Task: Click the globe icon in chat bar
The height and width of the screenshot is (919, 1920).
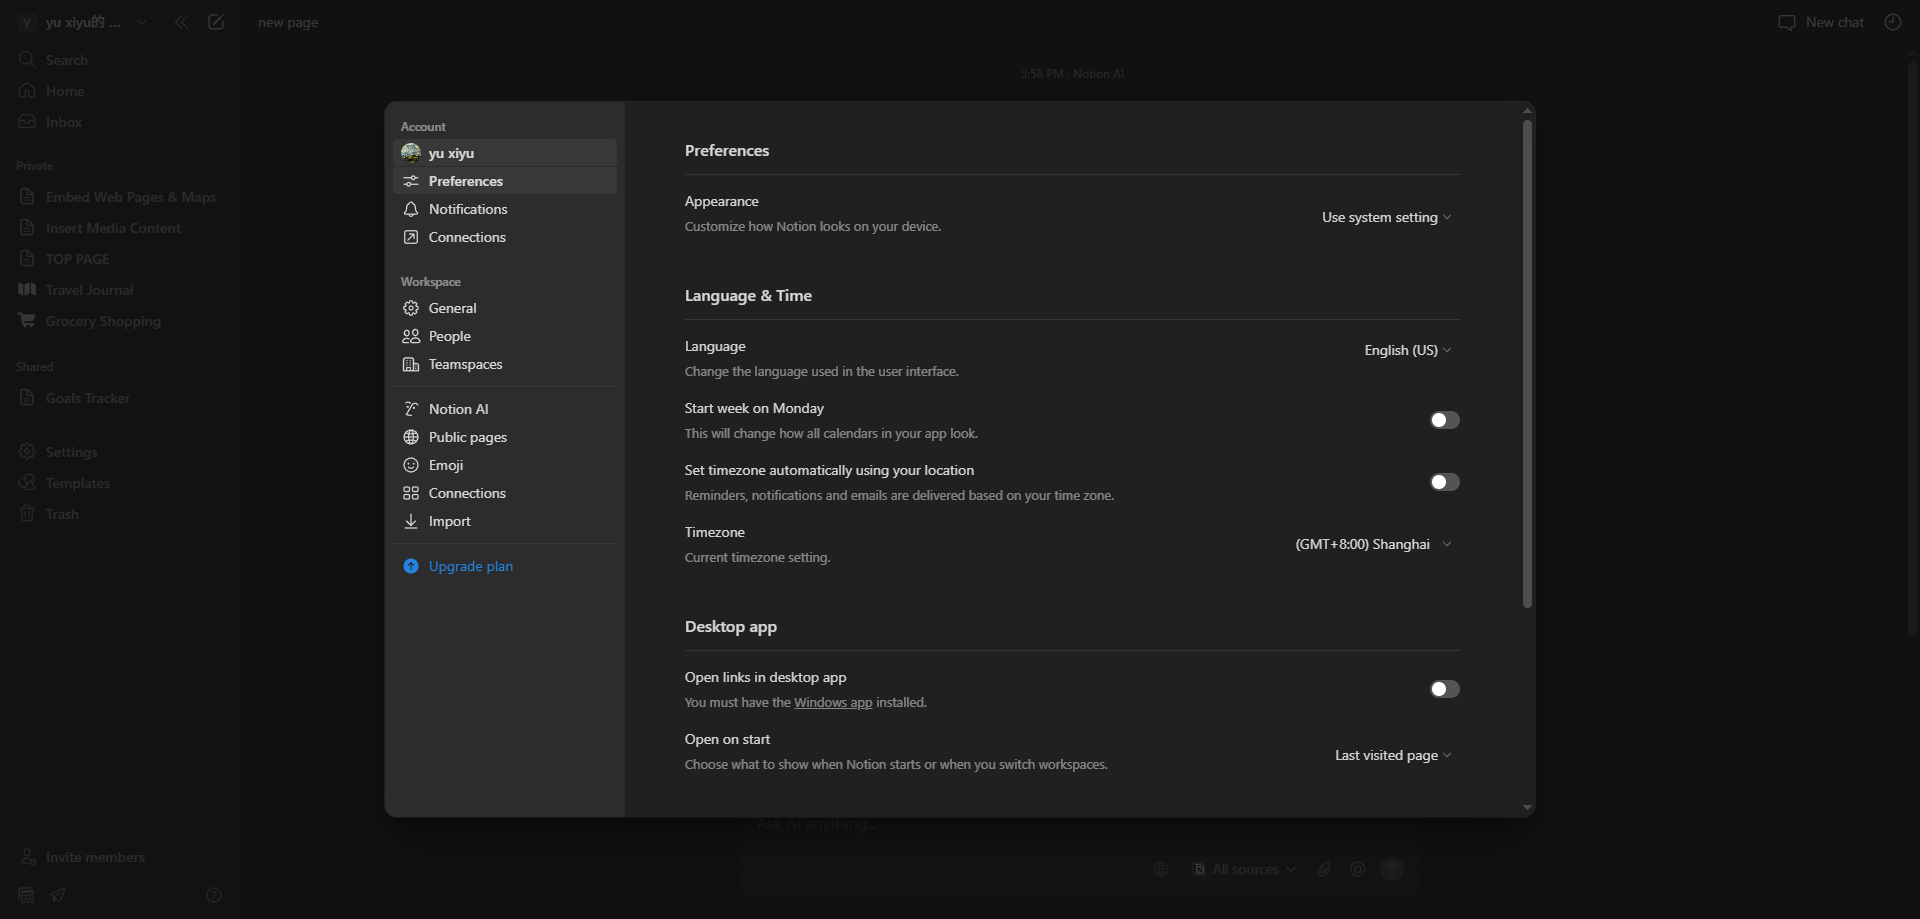Action: click(1161, 869)
